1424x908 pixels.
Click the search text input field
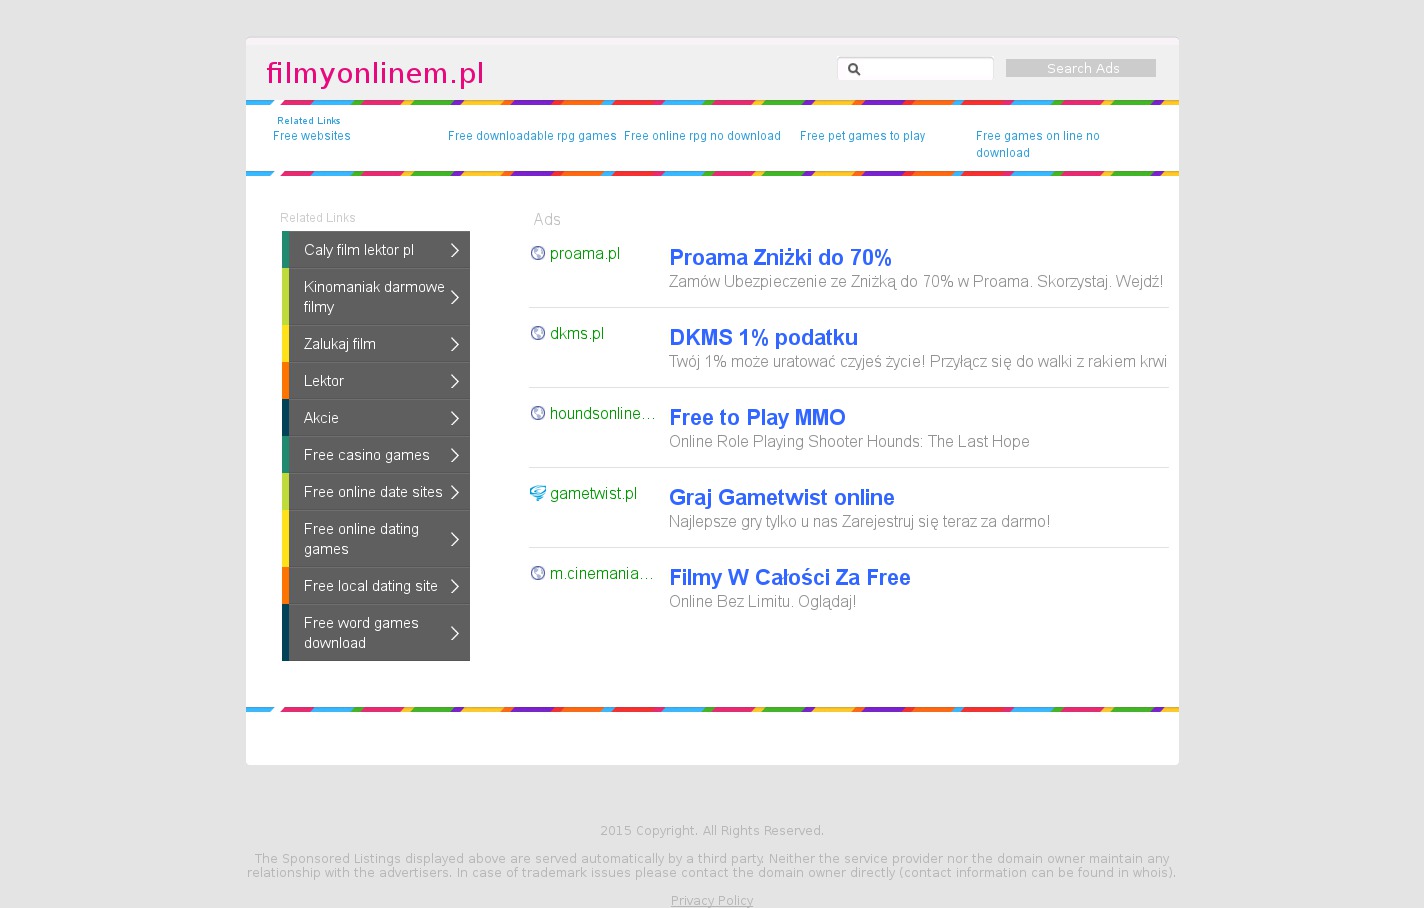coord(926,69)
